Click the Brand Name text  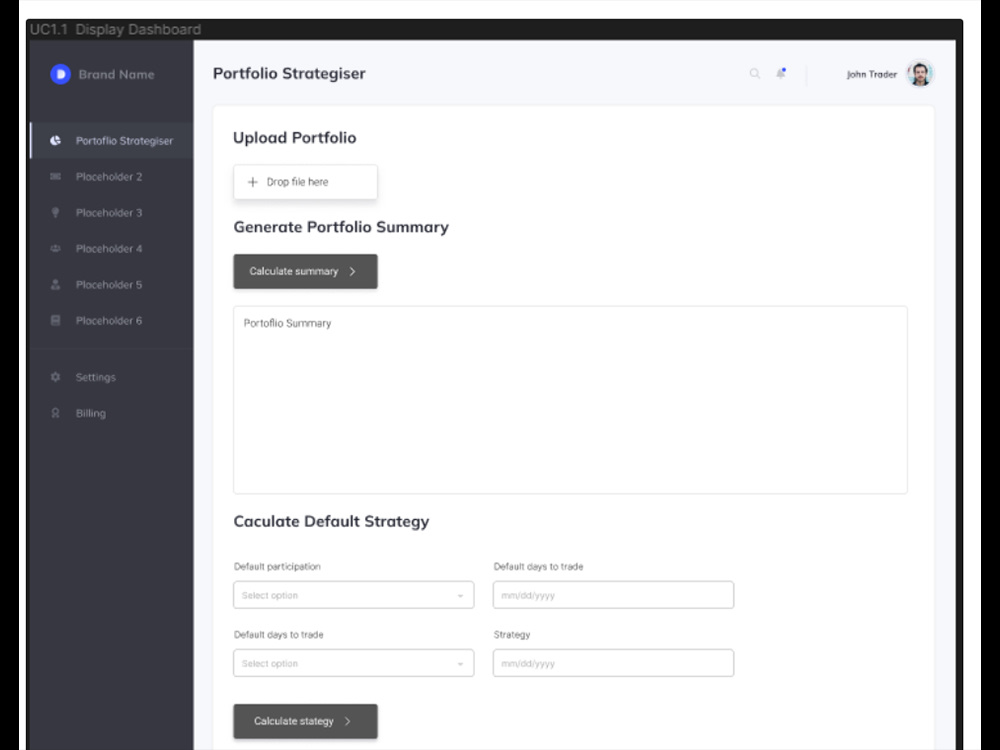(116, 74)
